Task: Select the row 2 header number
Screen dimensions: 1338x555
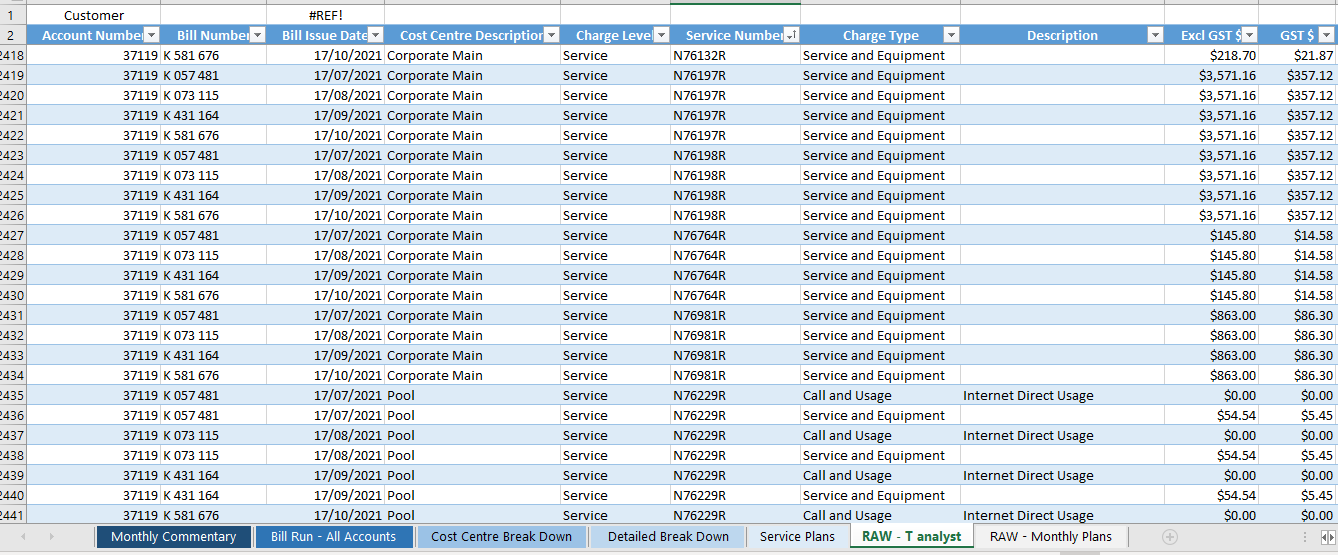Action: click(13, 35)
